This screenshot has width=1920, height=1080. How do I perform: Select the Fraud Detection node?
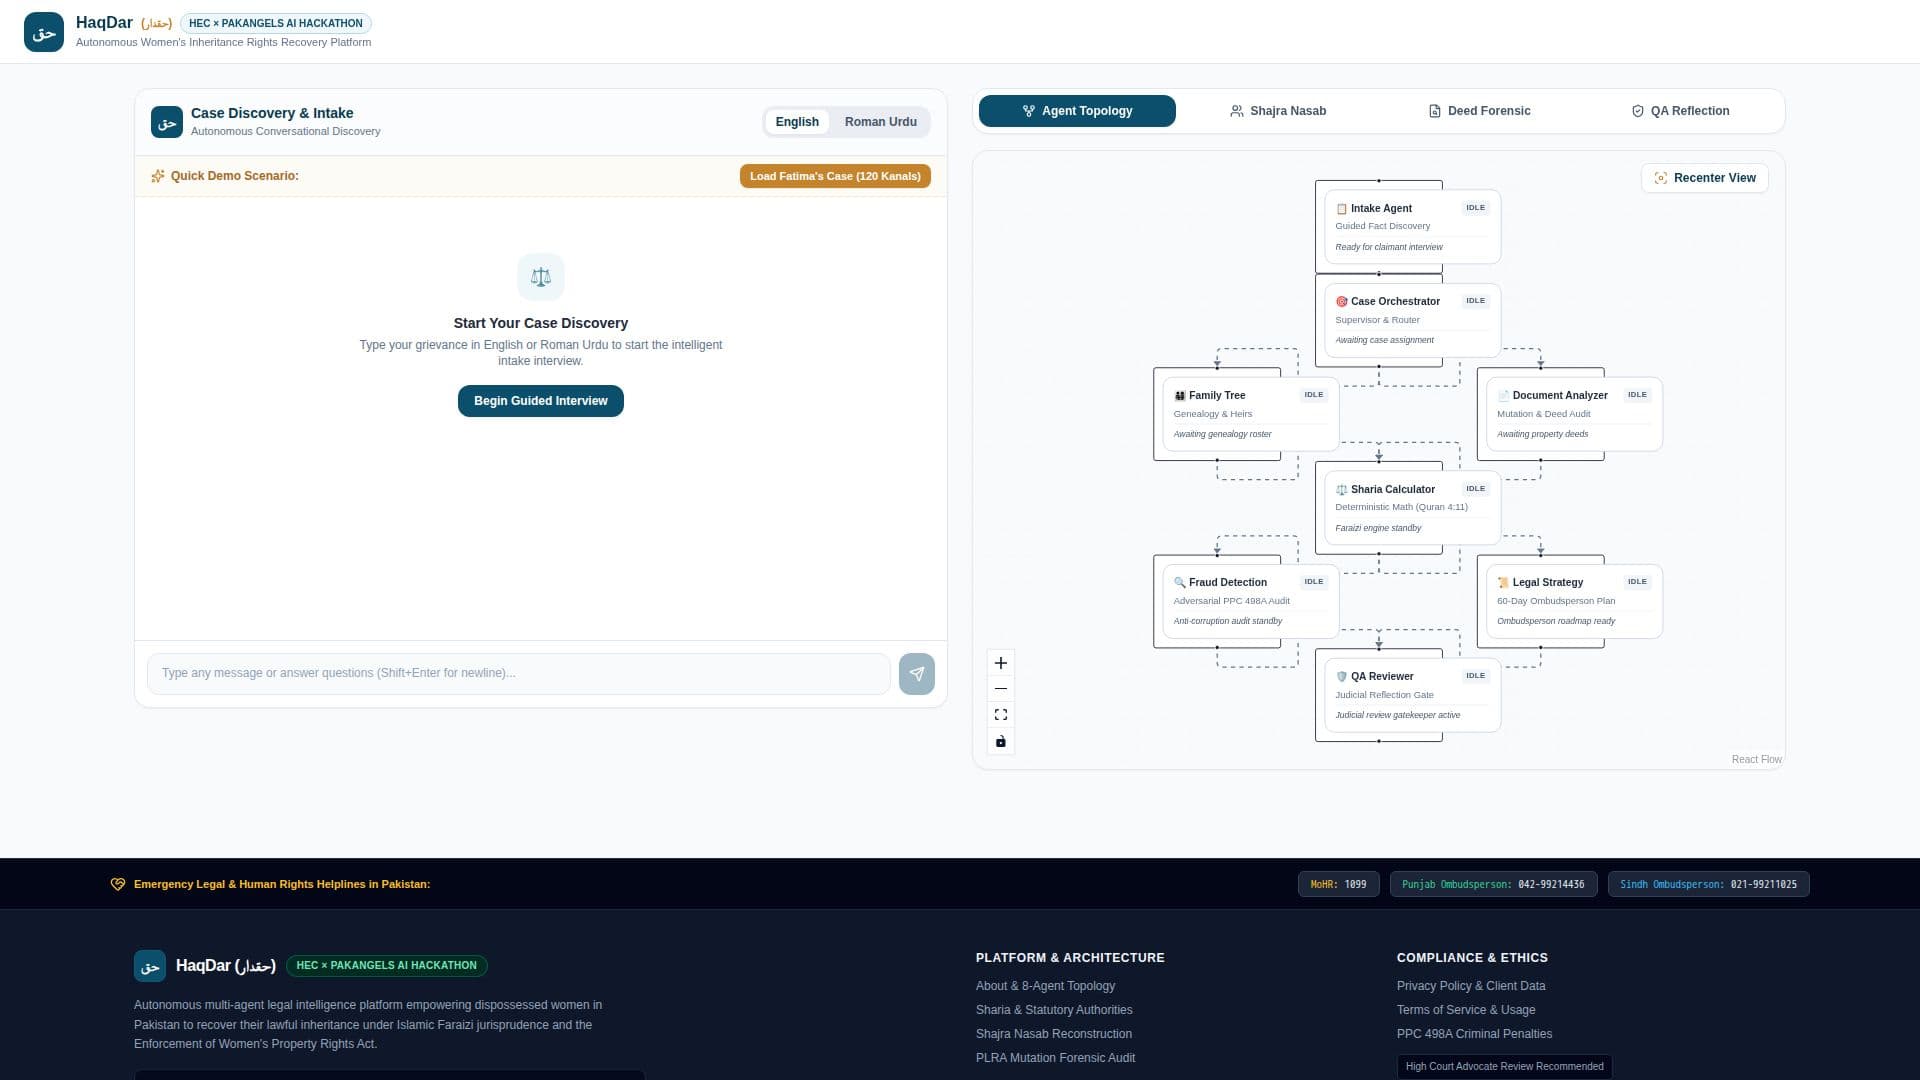1250,601
